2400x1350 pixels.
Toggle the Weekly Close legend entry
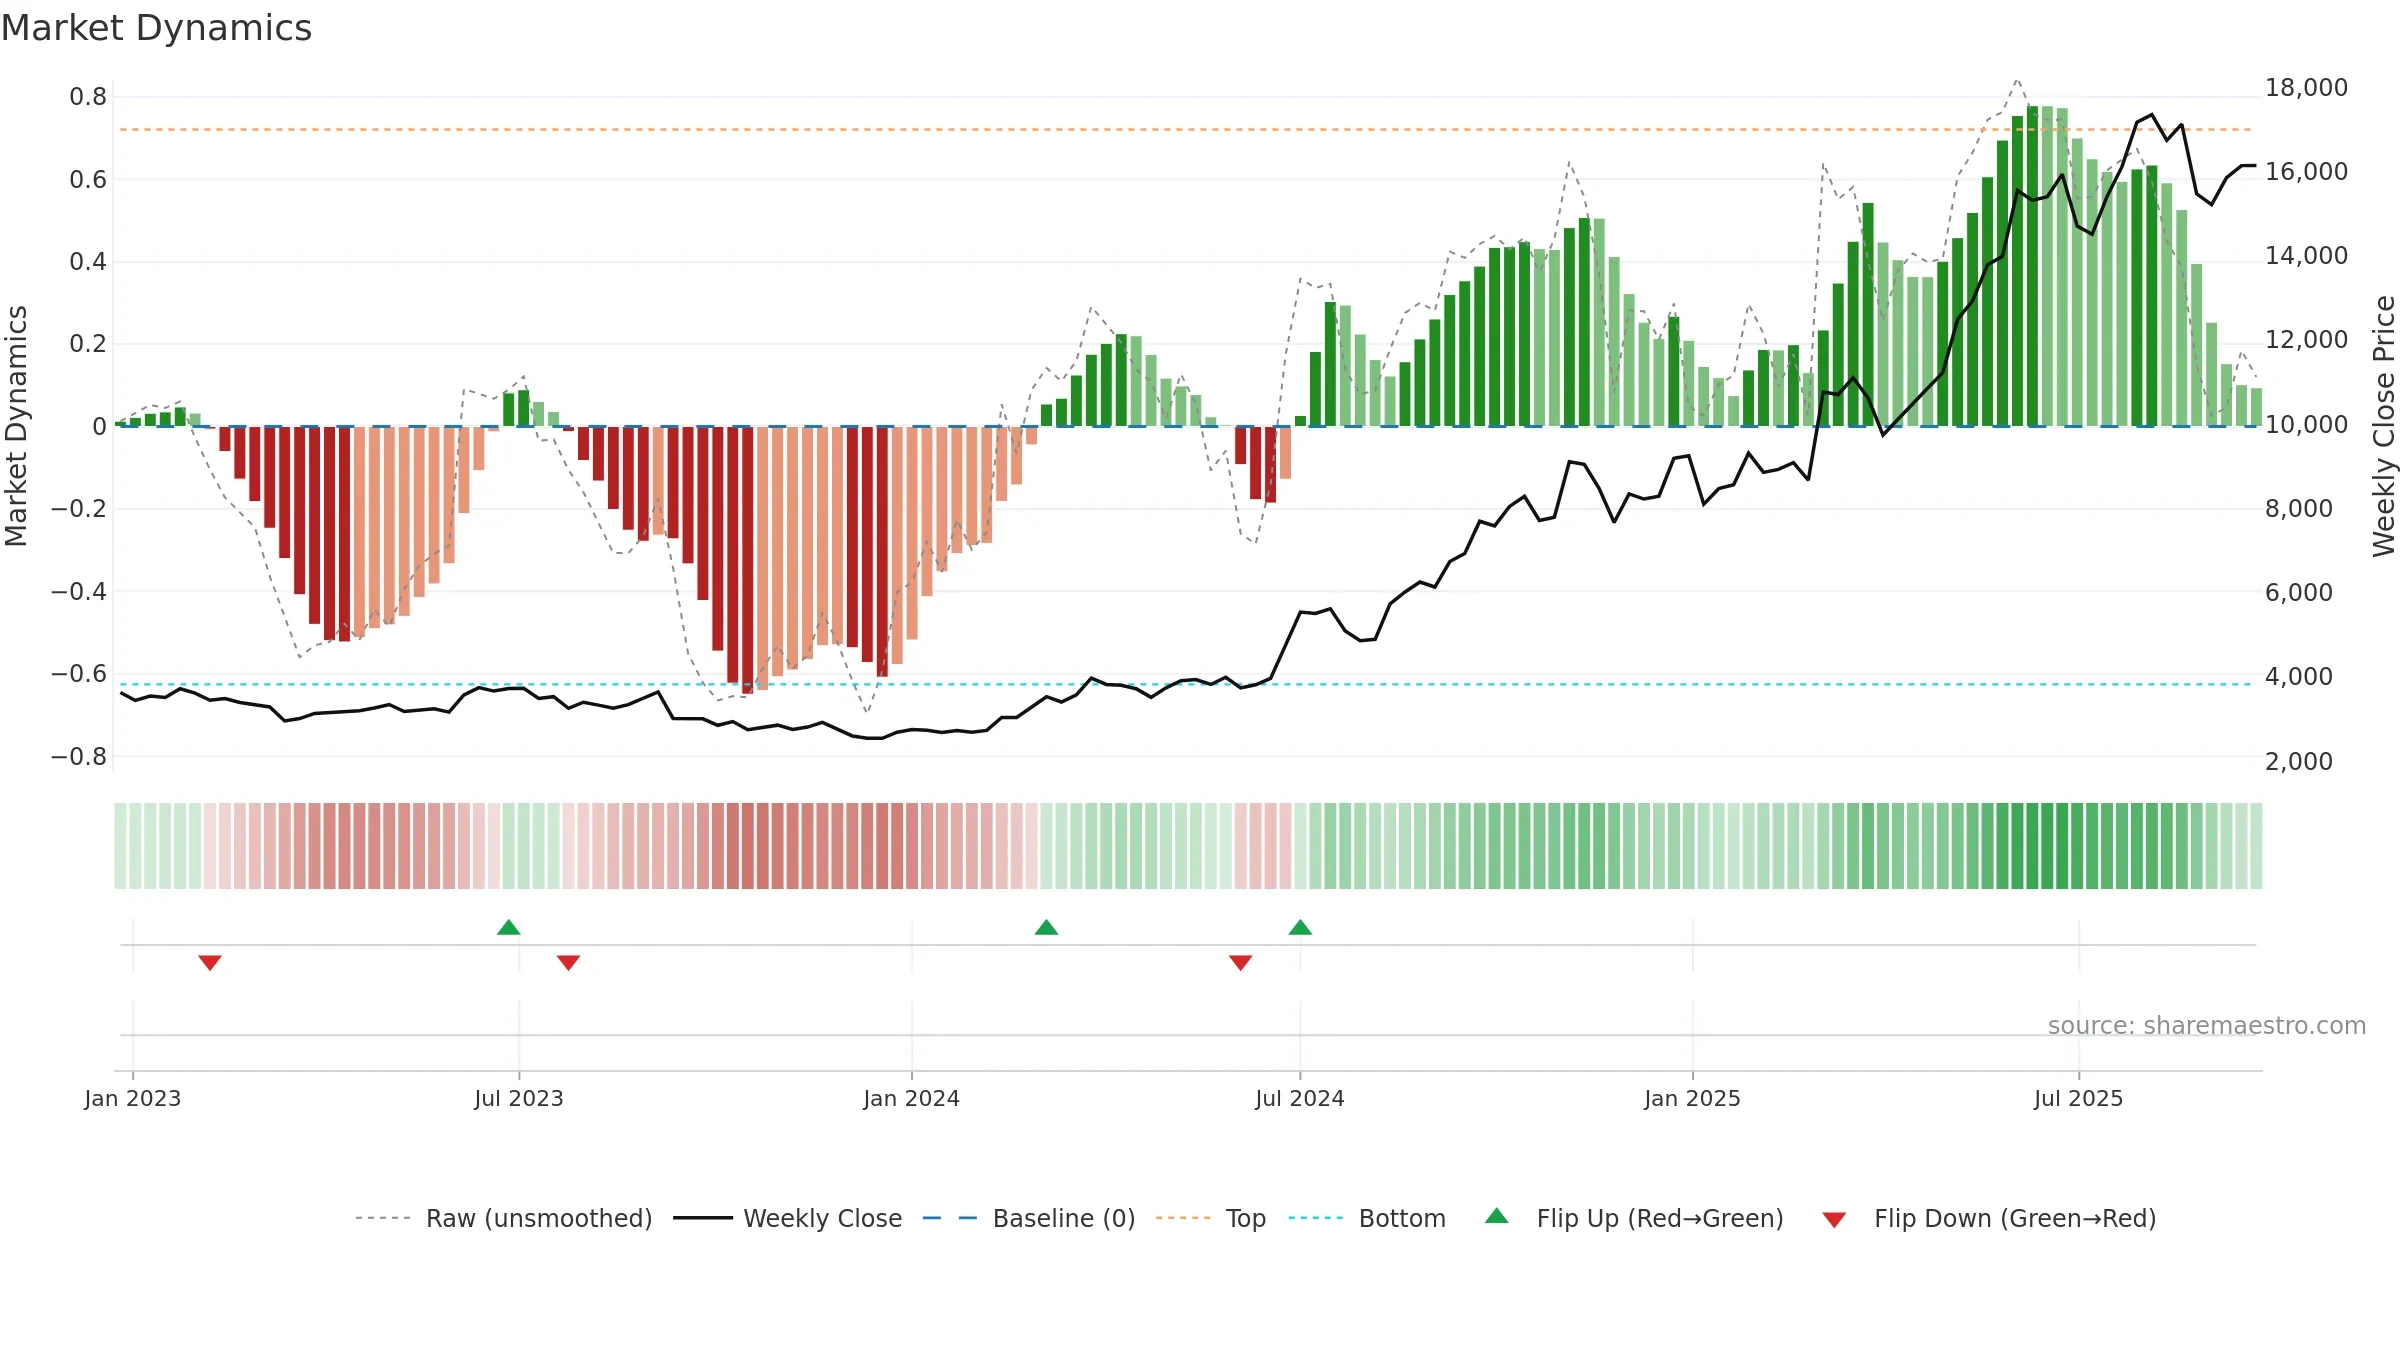click(788, 1218)
